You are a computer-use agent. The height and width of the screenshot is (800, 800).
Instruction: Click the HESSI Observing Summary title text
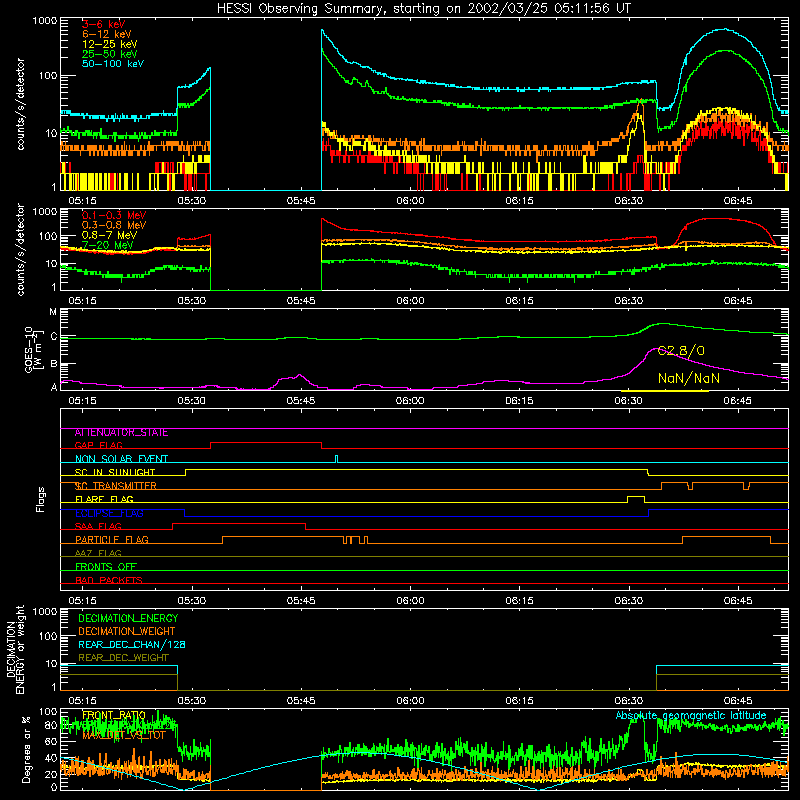[423, 9]
